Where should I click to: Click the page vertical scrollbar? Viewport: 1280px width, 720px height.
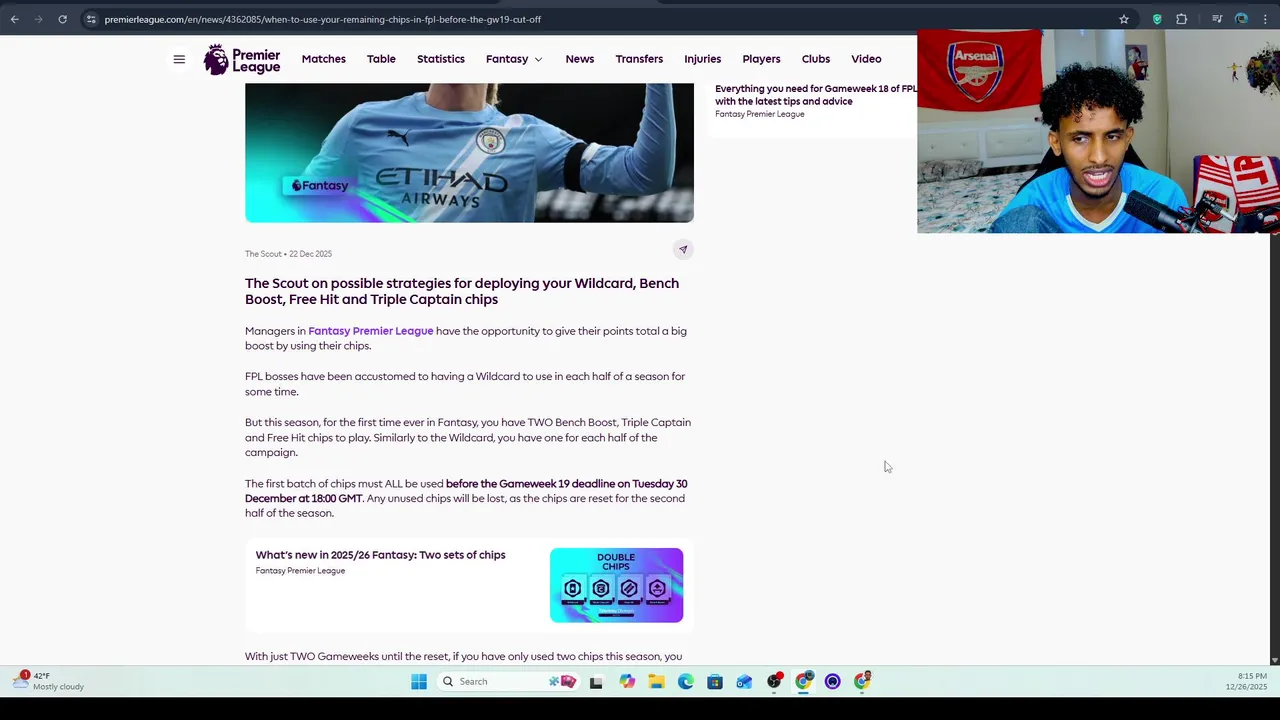point(1274,447)
